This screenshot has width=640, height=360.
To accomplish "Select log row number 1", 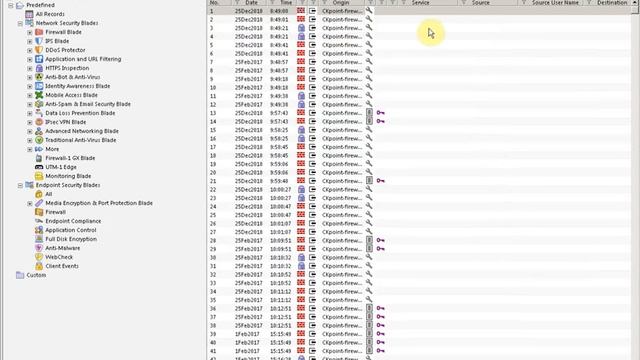I will [x=419, y=11].
